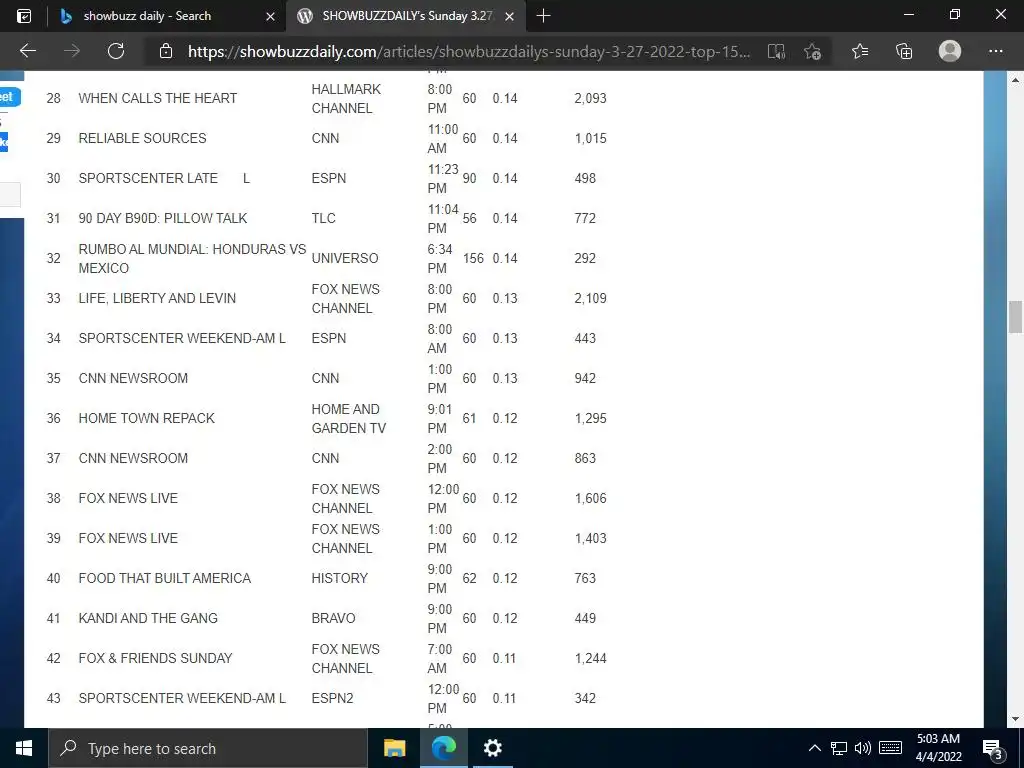
Task: Show hidden system tray icons
Action: pos(814,748)
